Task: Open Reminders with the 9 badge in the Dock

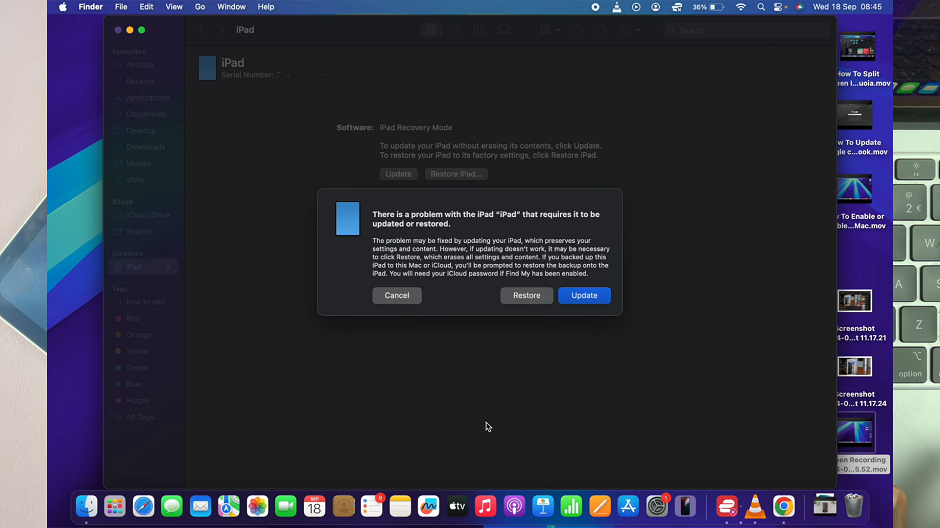Action: coord(372,506)
